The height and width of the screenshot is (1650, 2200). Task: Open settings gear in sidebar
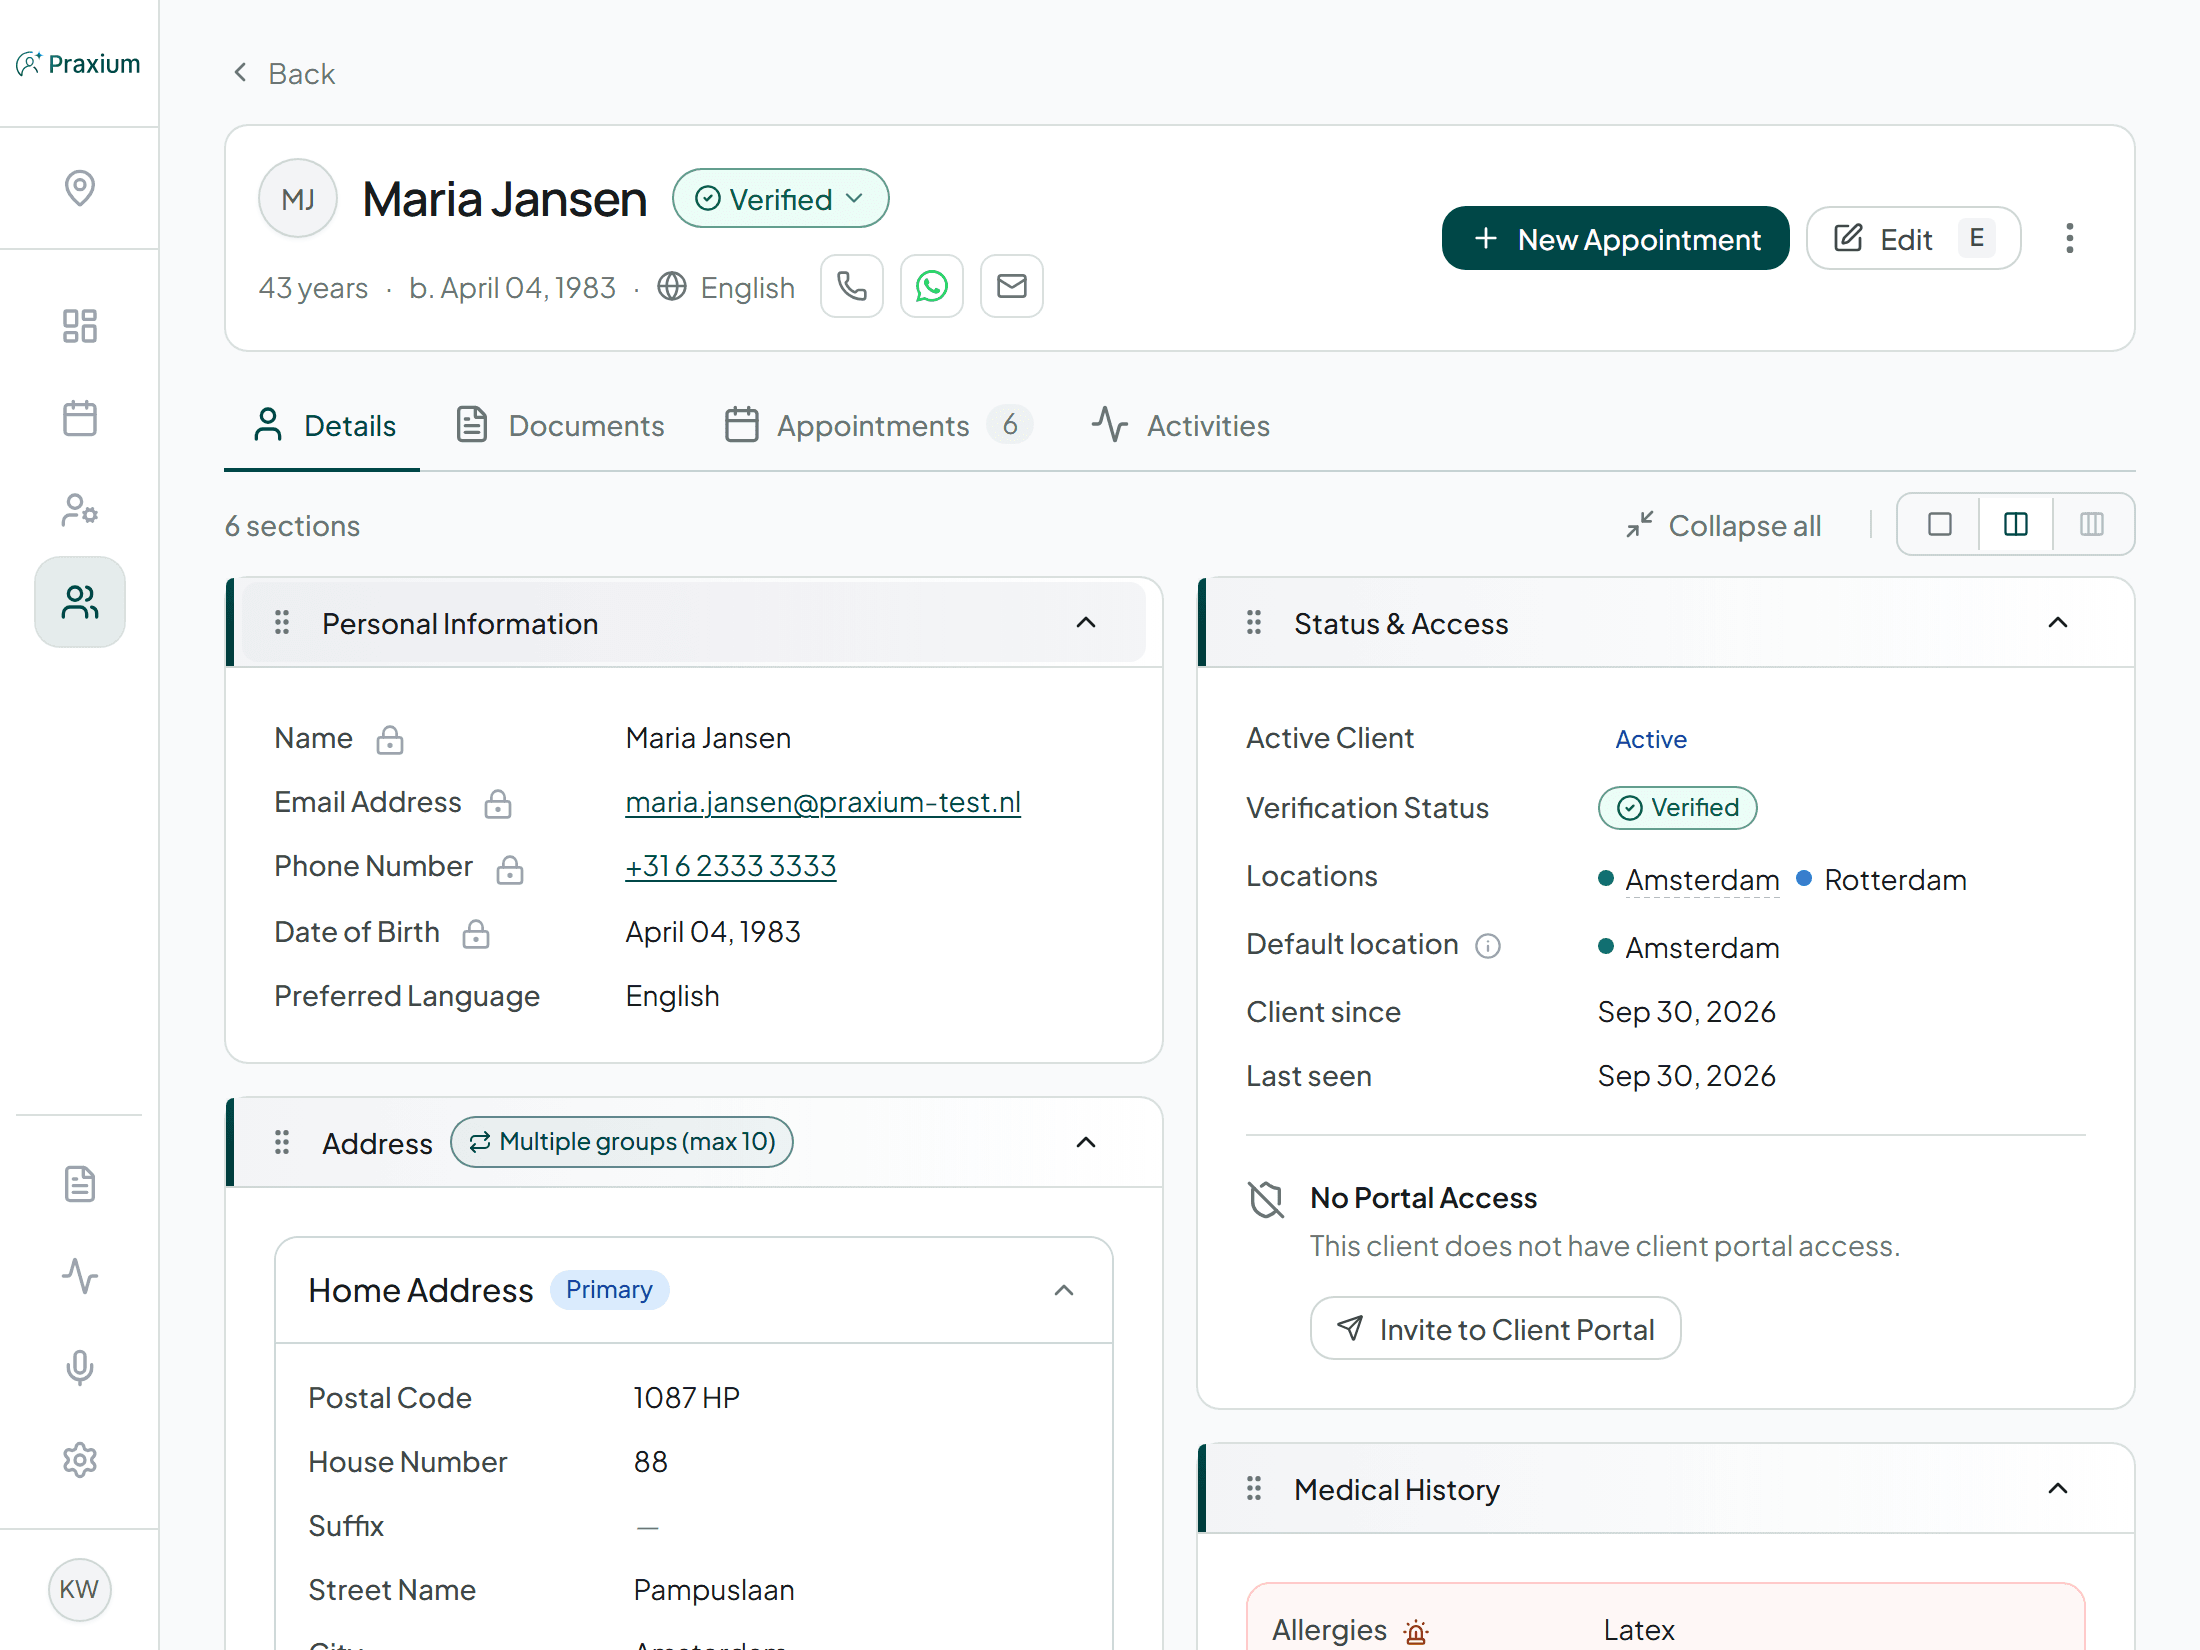tap(80, 1459)
